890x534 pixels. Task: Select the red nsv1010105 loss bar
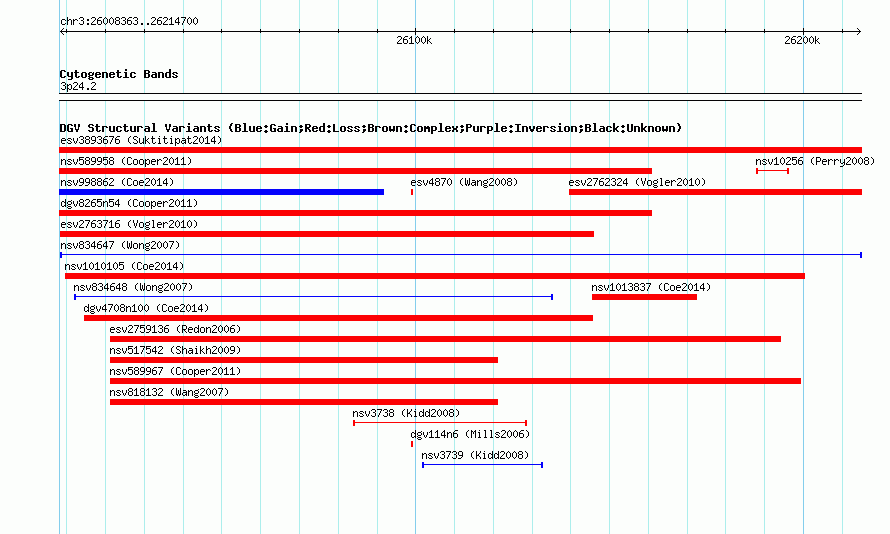pos(435,276)
